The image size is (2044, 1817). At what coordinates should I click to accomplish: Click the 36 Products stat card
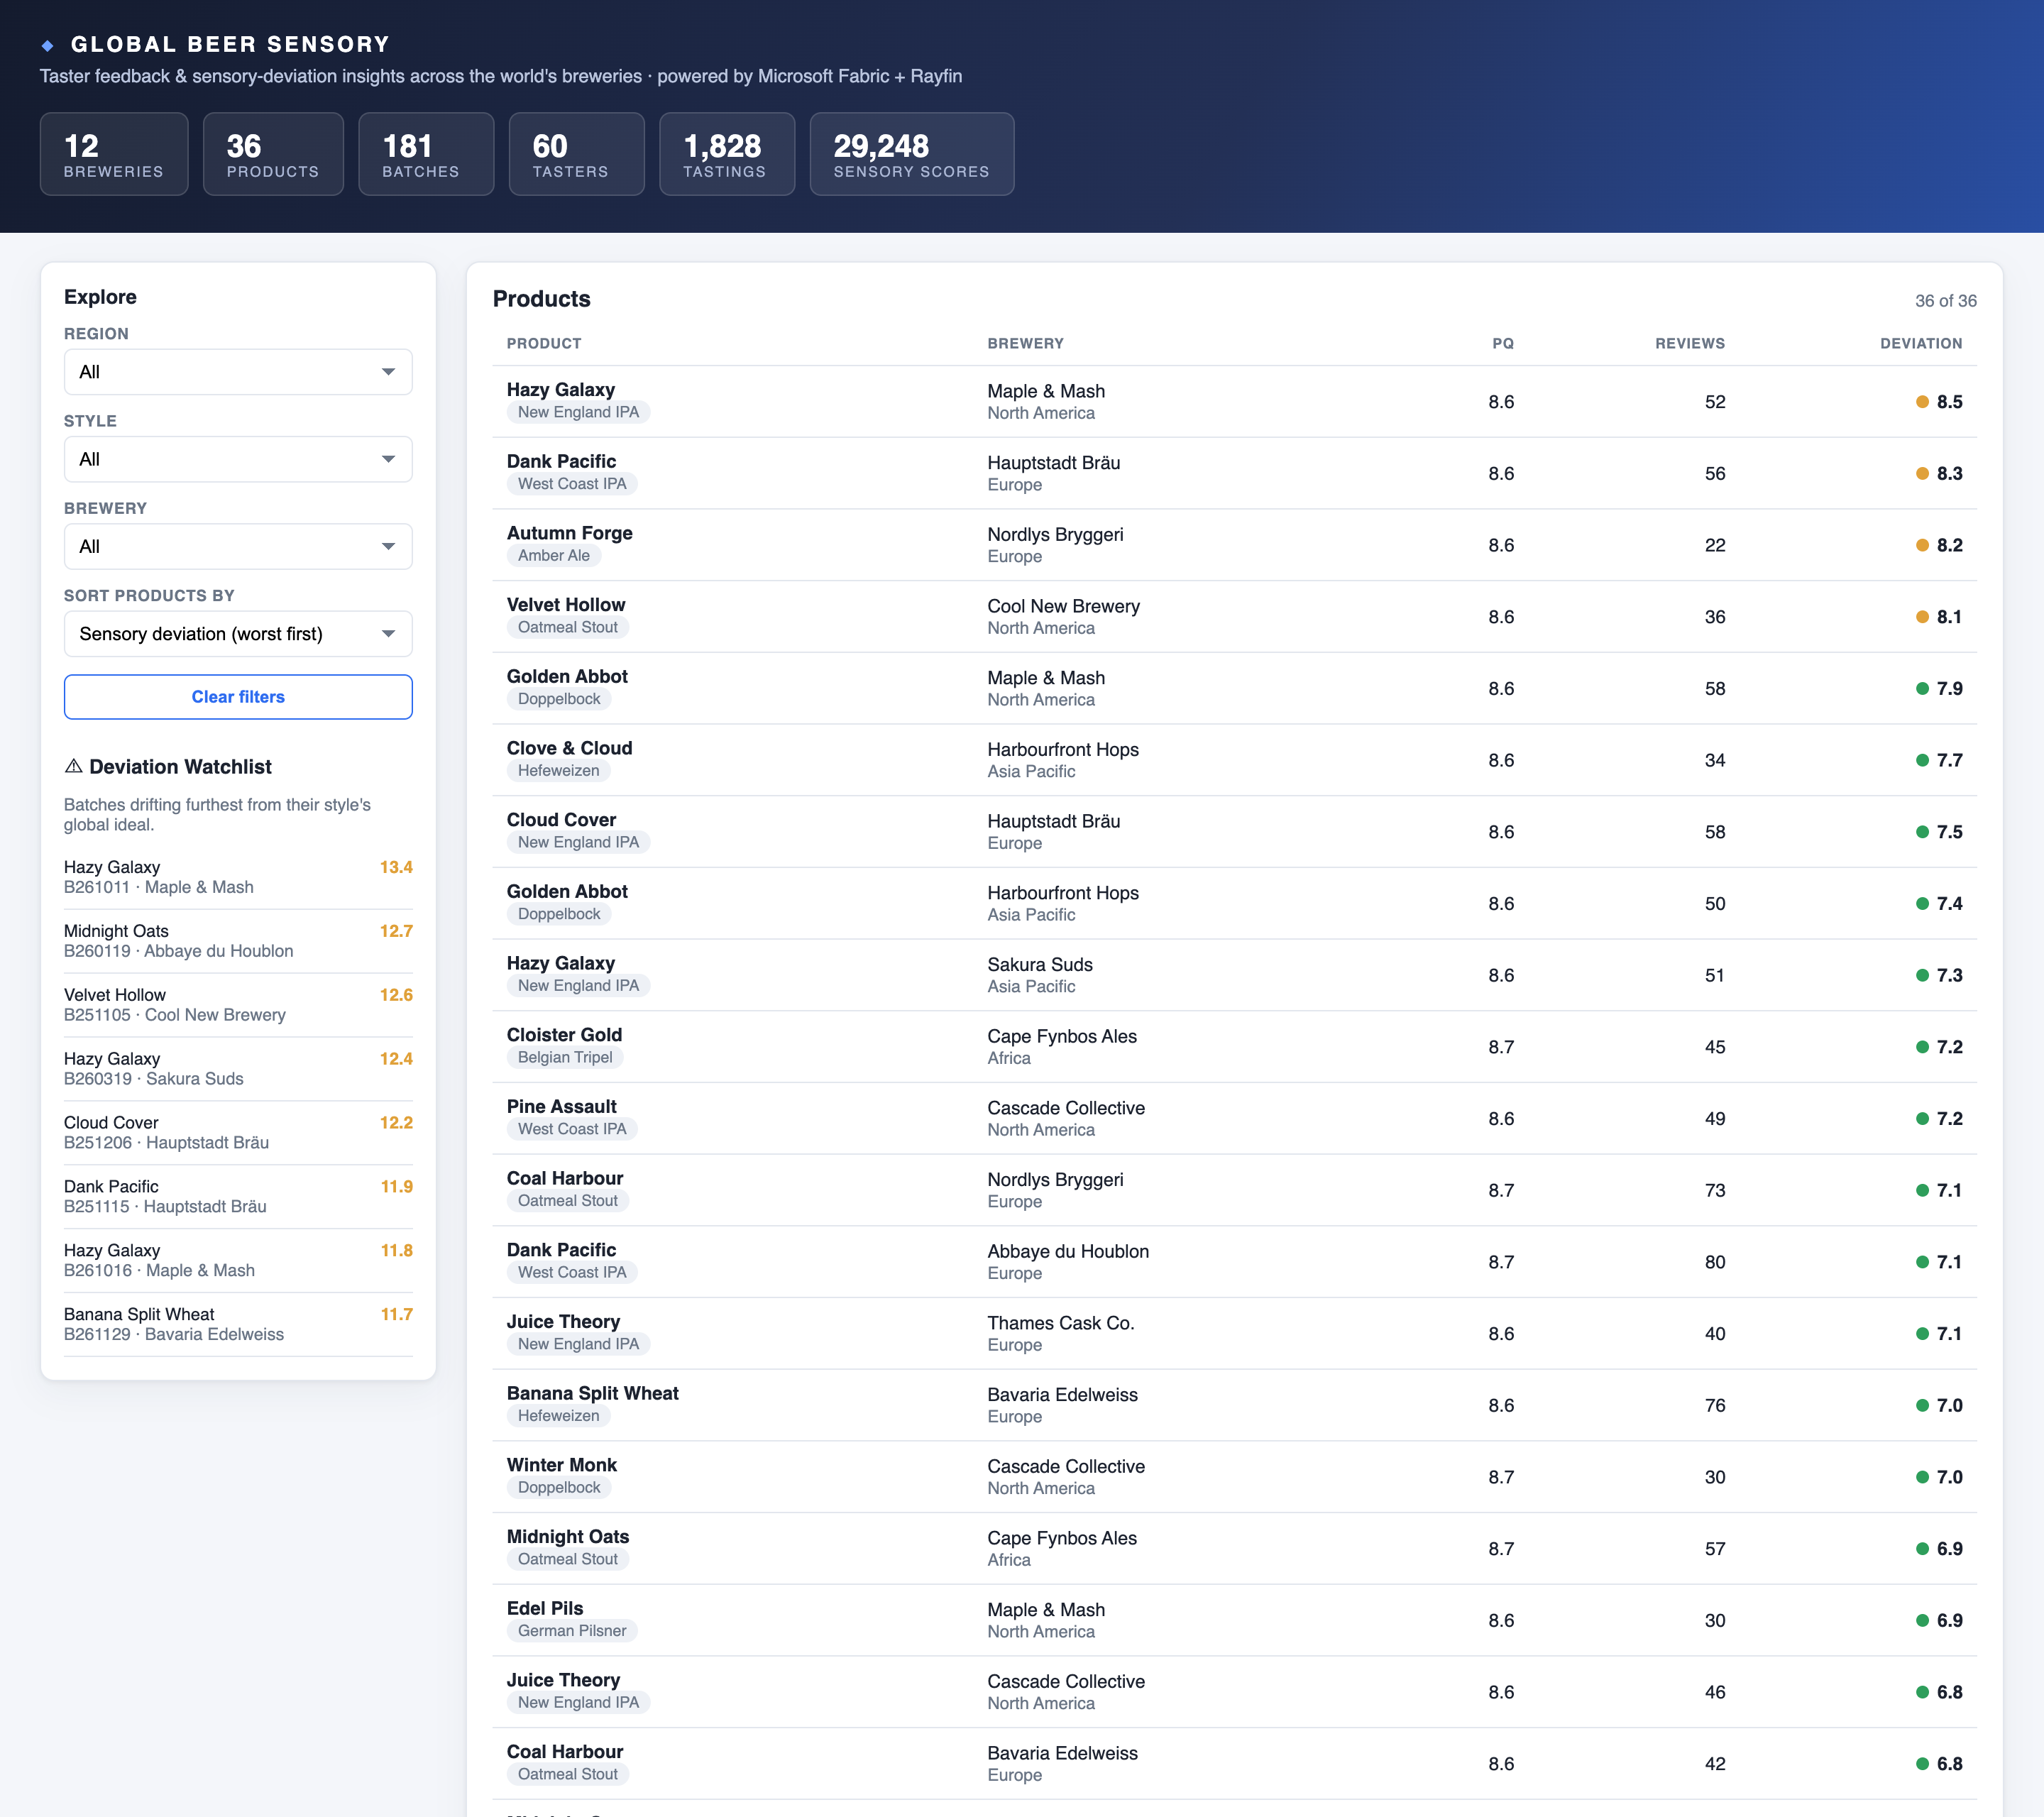(x=273, y=154)
